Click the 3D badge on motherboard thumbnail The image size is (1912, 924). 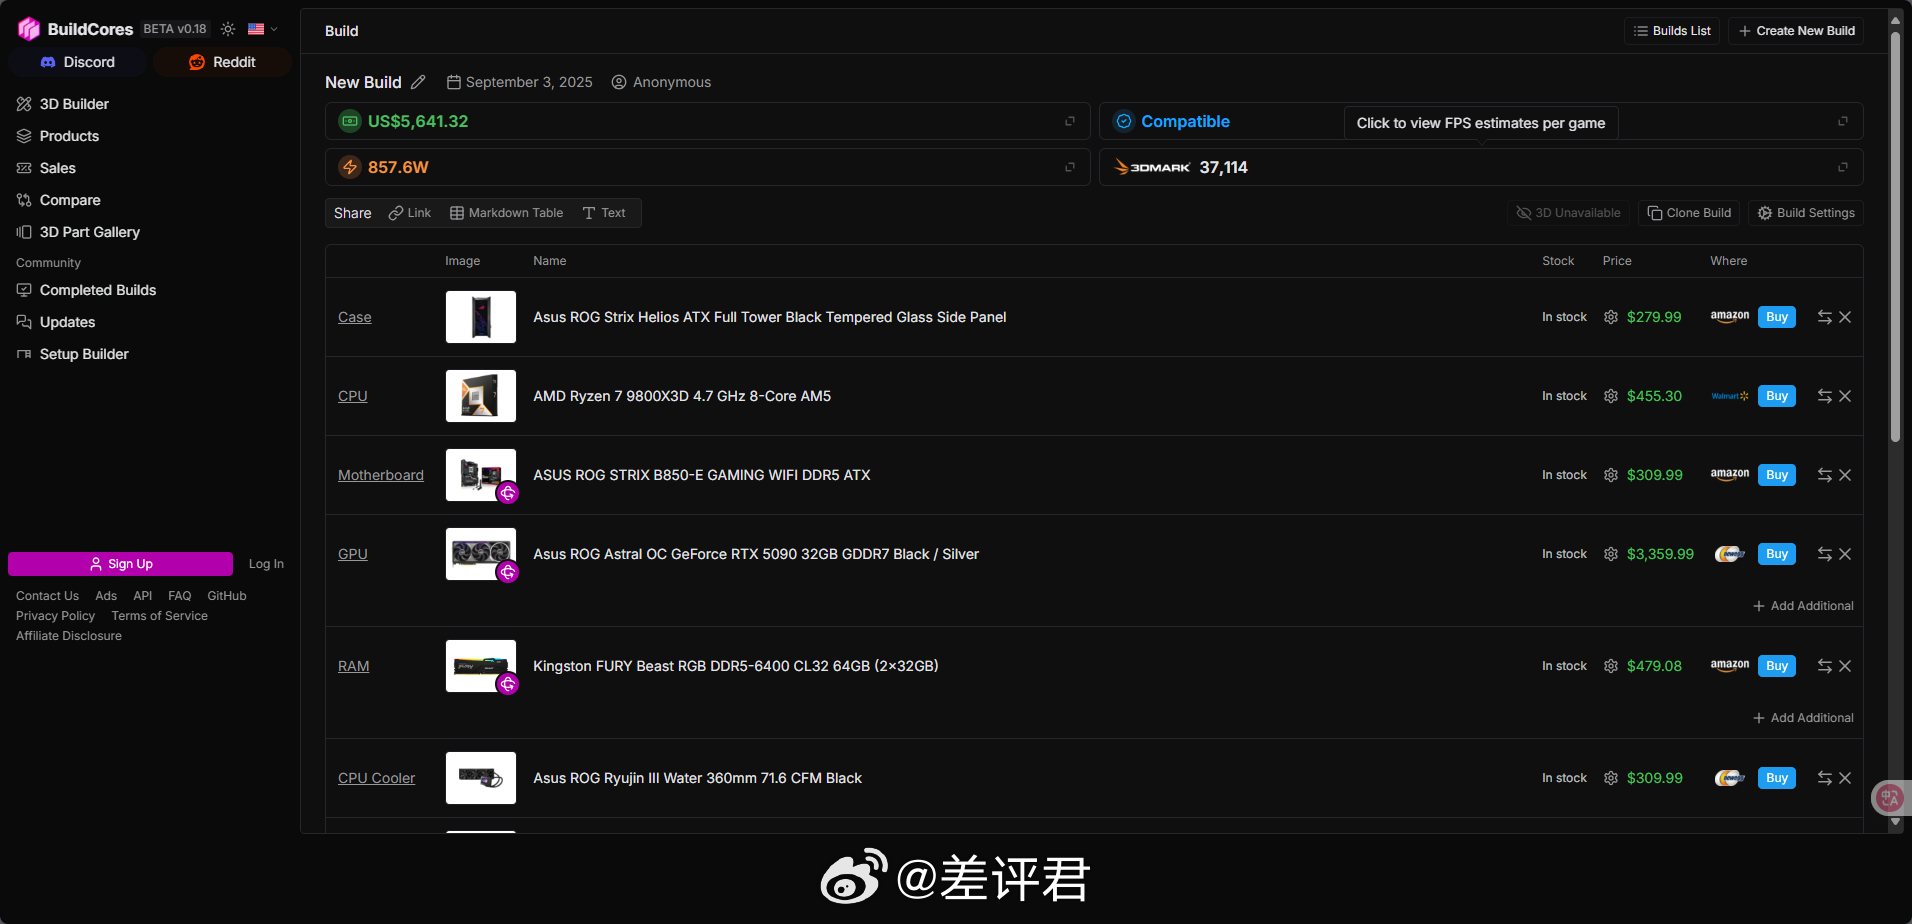tap(508, 493)
